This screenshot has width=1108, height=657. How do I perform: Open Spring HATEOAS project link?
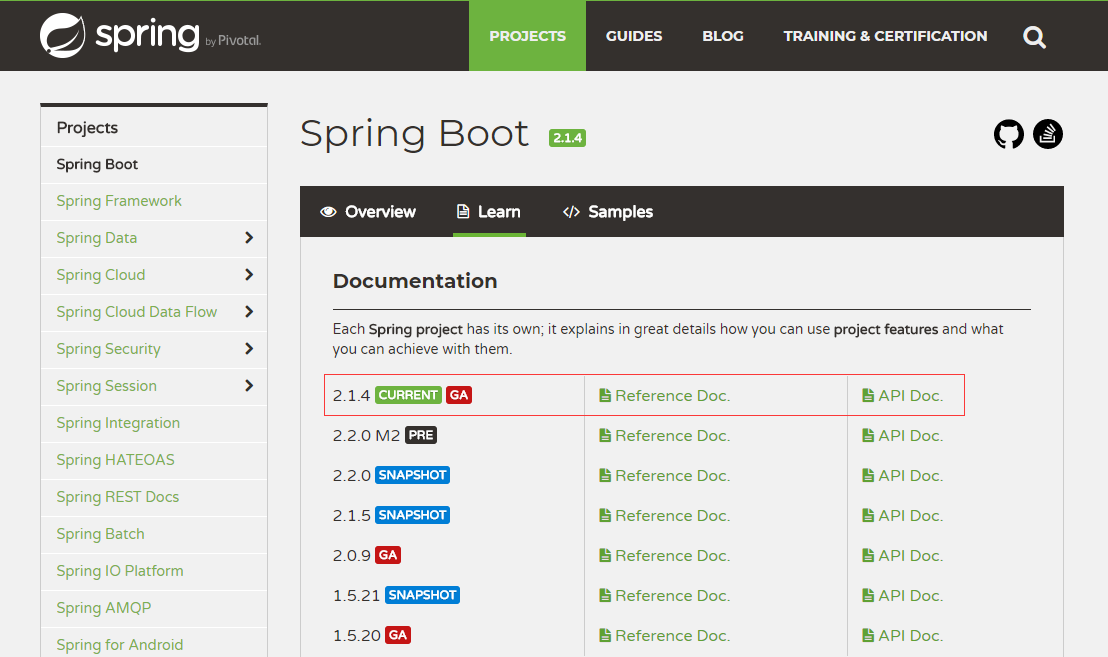[115, 460]
